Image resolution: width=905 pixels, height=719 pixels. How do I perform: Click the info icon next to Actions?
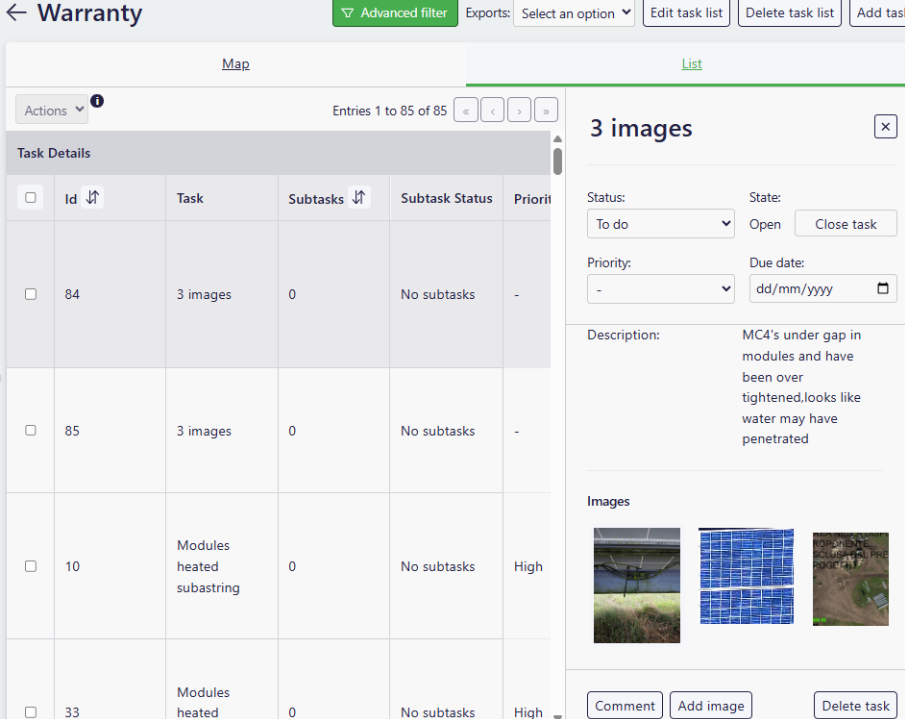coord(97,101)
